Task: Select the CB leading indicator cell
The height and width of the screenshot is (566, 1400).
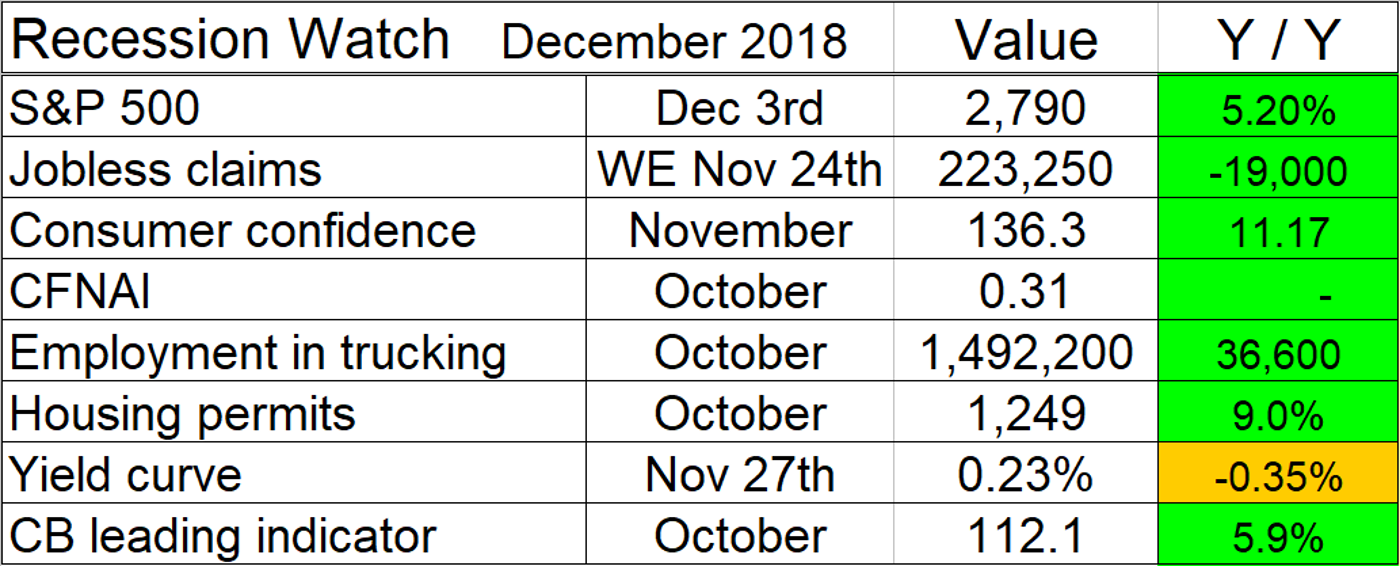Action: point(223,536)
